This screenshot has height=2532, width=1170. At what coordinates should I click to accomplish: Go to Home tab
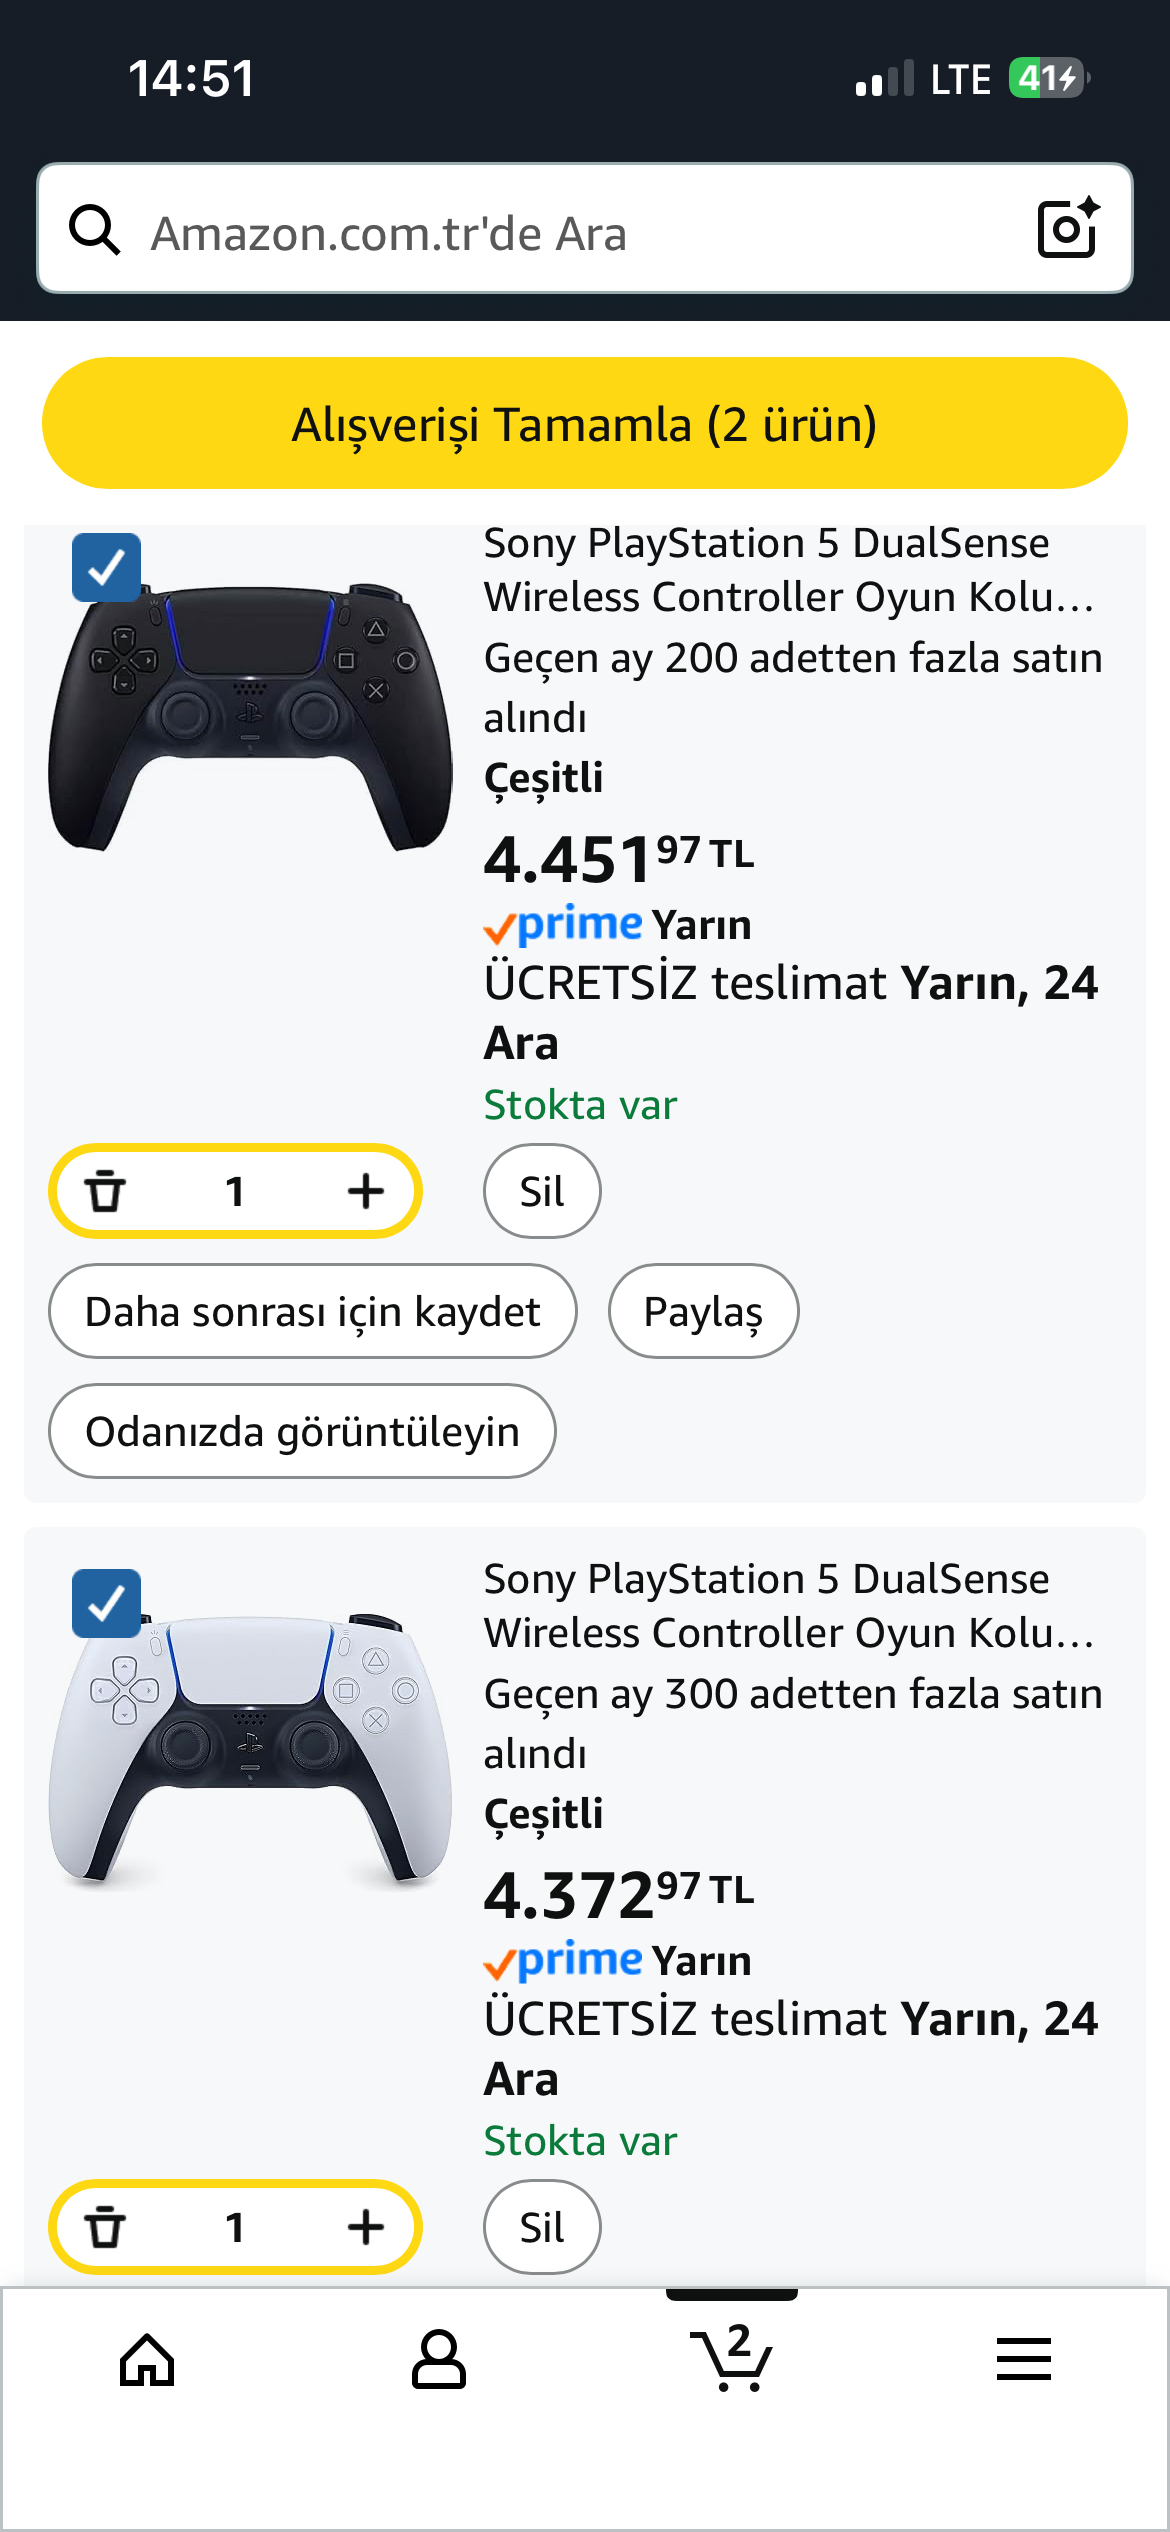point(147,2360)
